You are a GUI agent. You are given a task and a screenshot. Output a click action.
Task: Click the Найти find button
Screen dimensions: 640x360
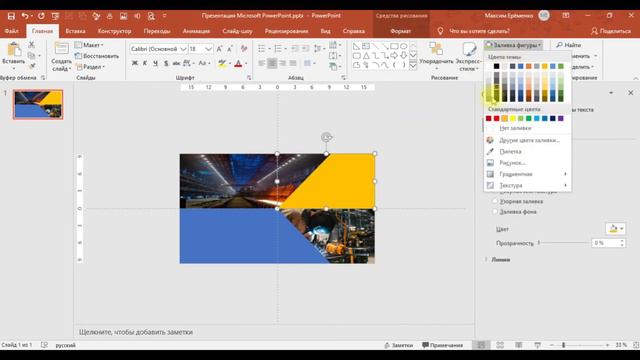569,45
